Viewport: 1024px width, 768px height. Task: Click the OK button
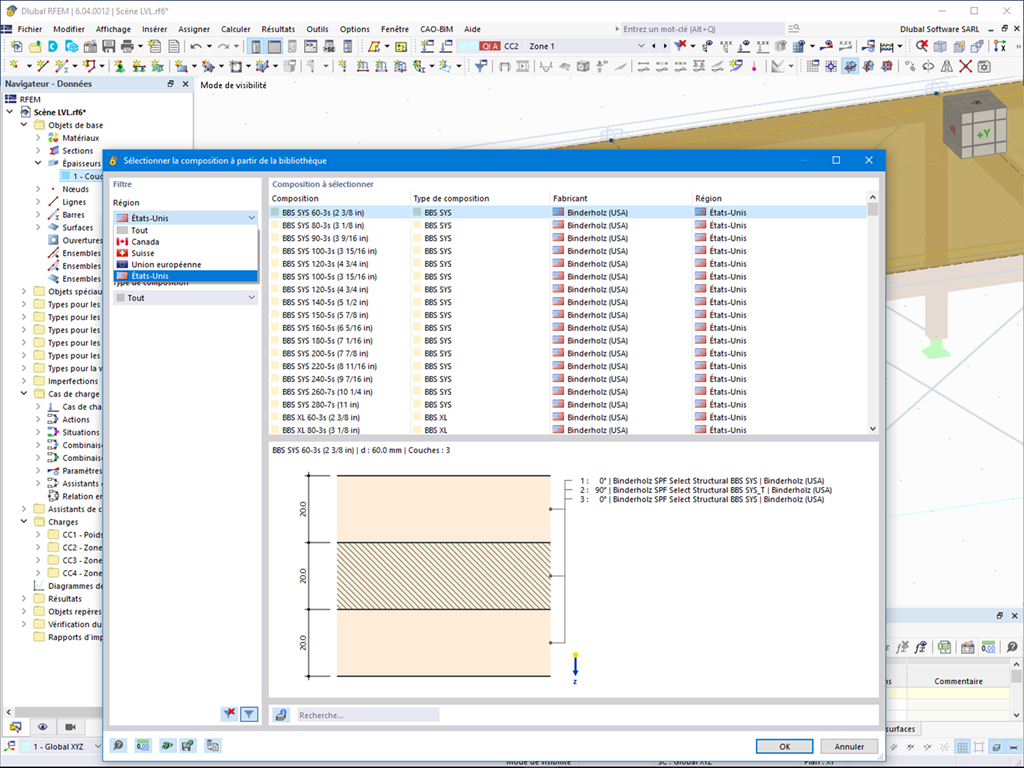click(784, 746)
